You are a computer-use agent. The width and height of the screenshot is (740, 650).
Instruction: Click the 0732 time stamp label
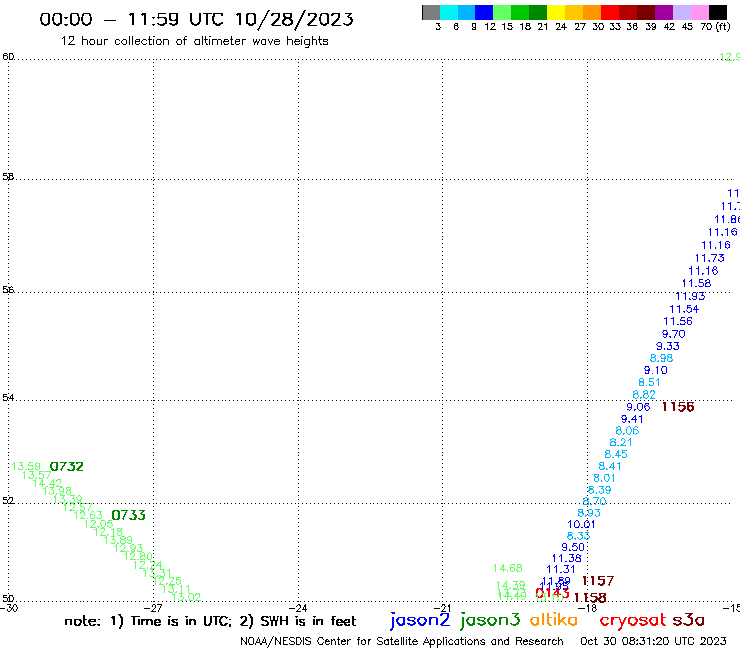tap(67, 466)
